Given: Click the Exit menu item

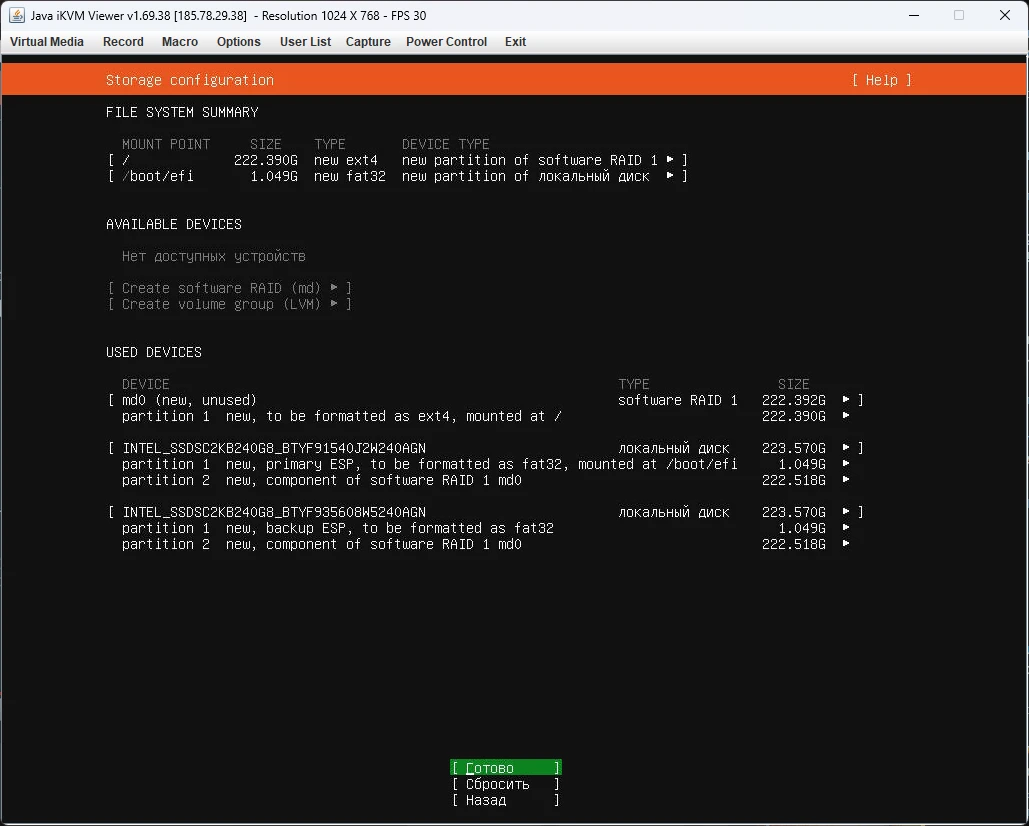Looking at the screenshot, I should [x=515, y=42].
